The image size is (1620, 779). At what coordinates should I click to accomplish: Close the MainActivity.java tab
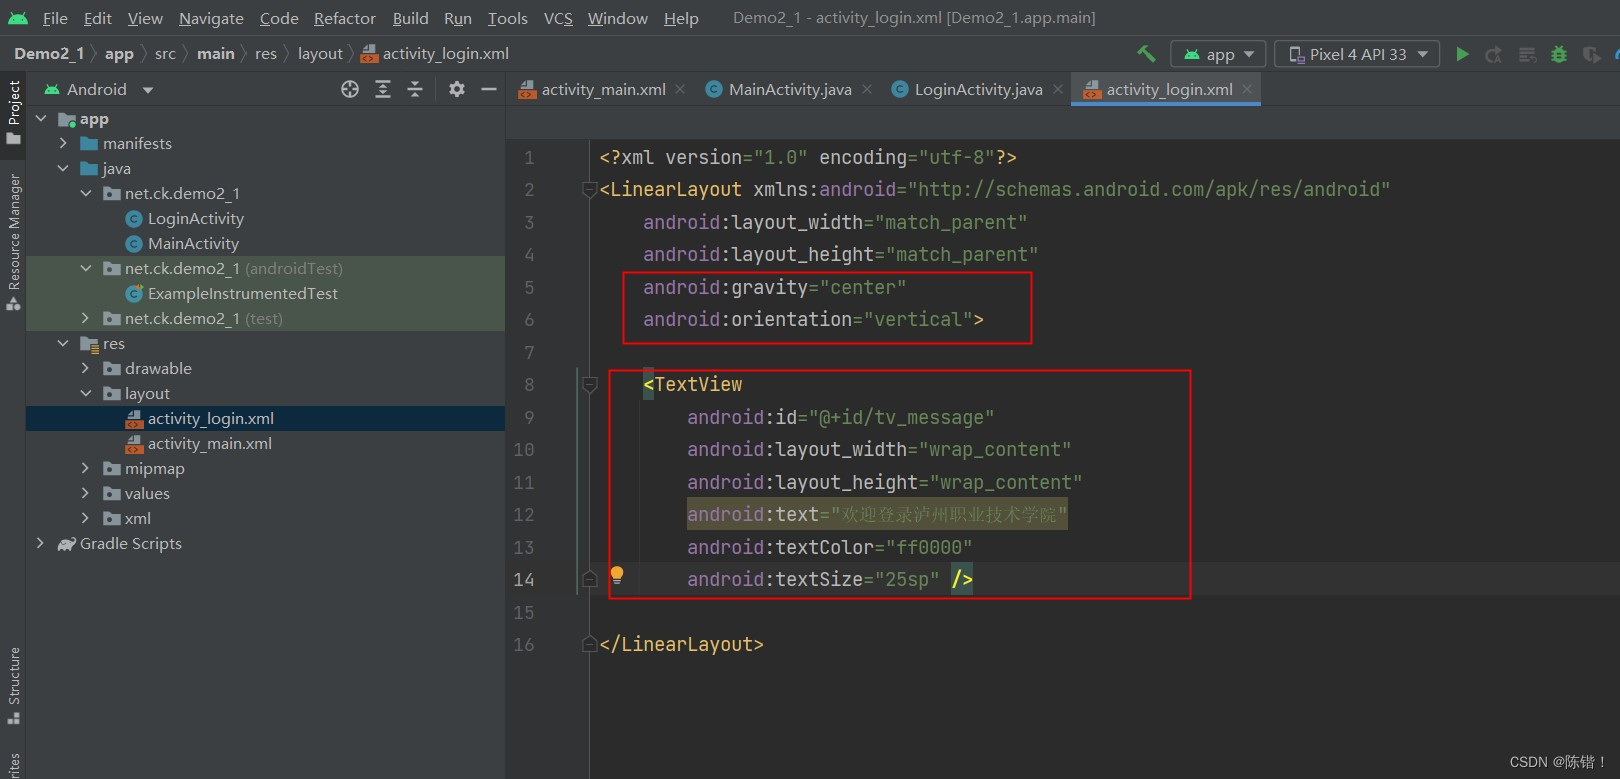pyautogui.click(x=866, y=89)
